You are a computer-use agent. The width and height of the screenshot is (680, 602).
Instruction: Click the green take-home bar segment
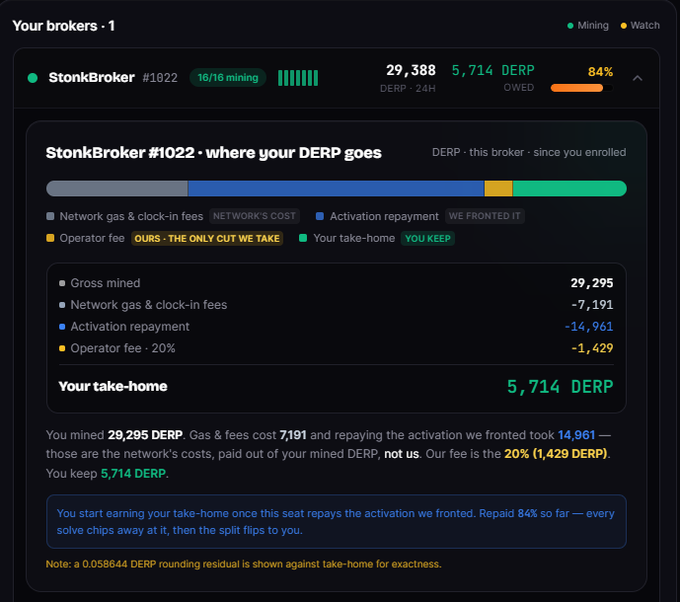[x=569, y=189]
